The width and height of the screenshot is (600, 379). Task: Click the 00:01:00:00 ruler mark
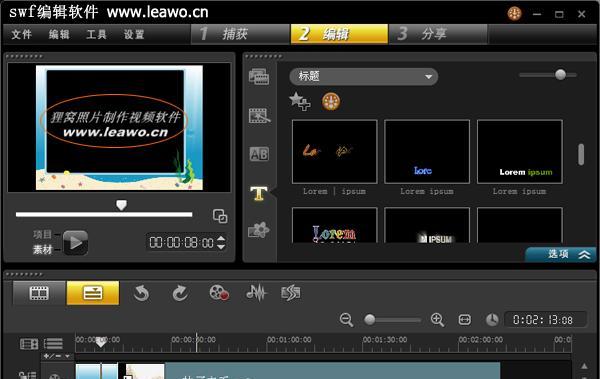(x=289, y=340)
